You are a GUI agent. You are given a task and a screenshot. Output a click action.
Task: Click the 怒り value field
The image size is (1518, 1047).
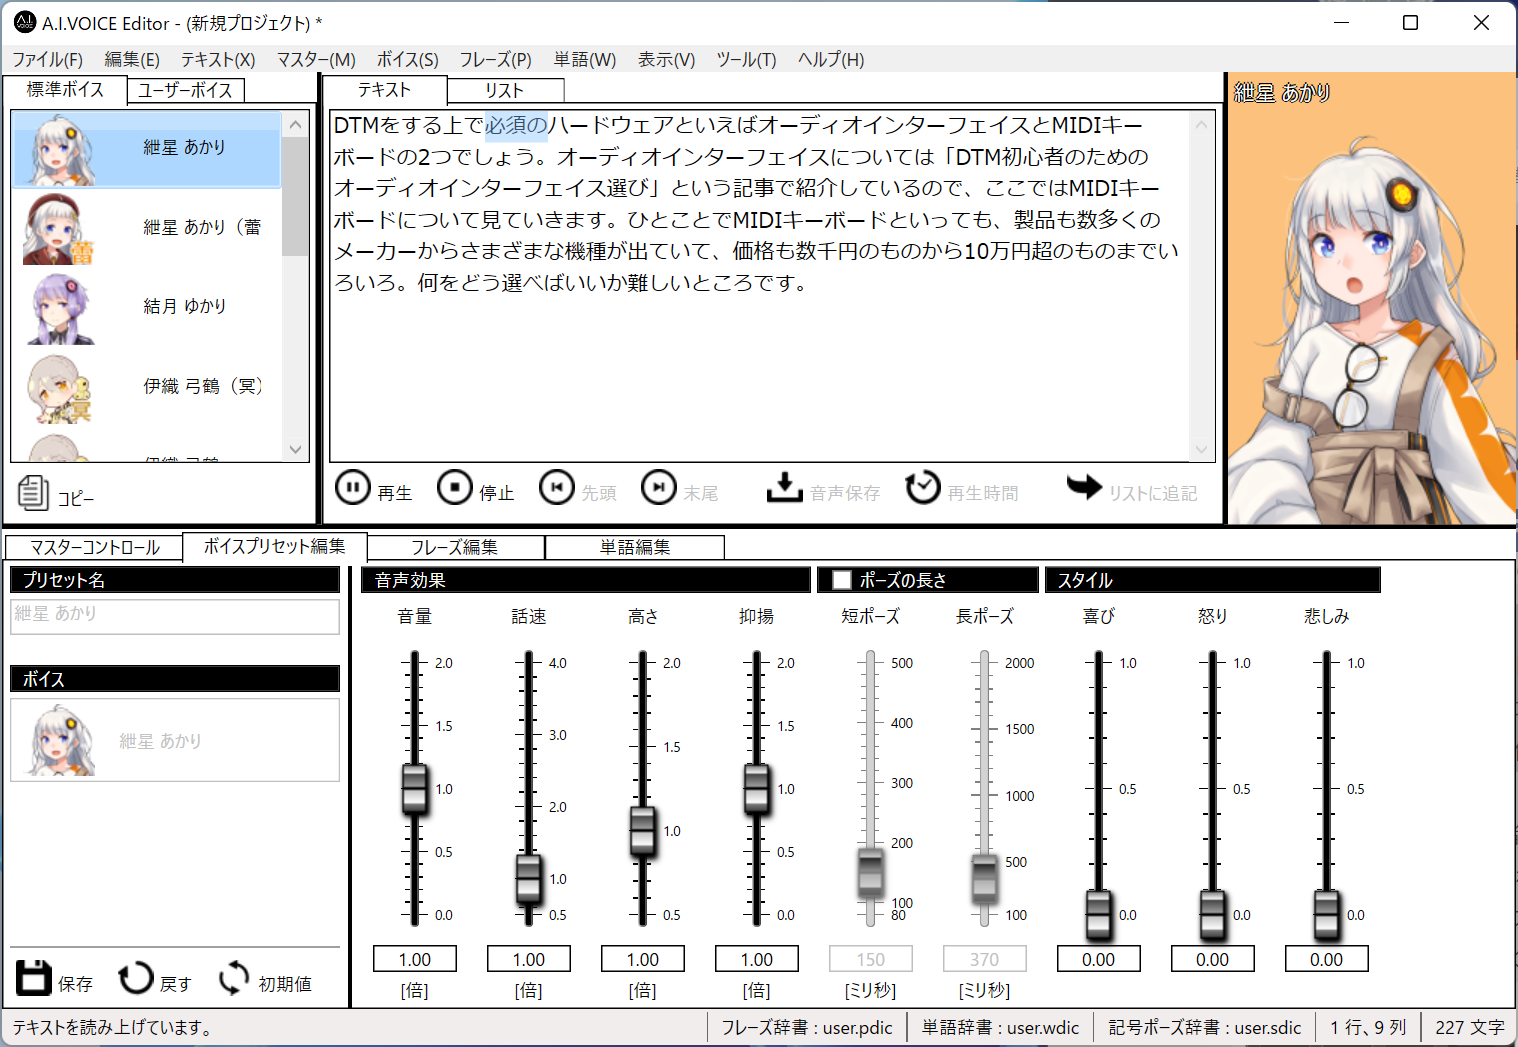pyautogui.click(x=1213, y=959)
